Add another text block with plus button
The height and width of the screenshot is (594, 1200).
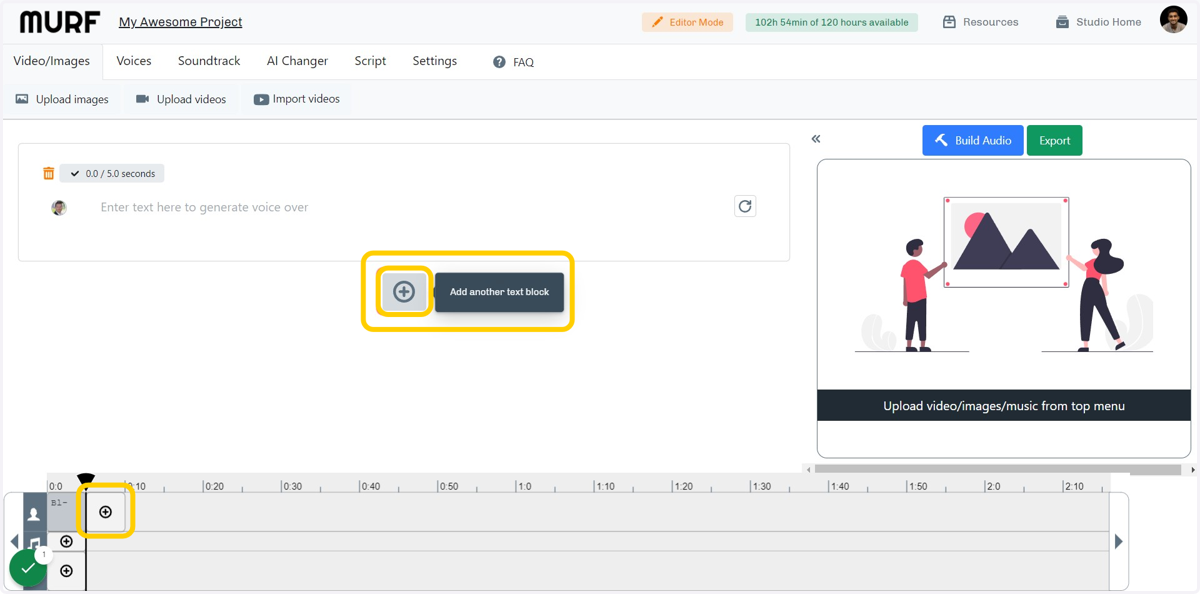[404, 292]
